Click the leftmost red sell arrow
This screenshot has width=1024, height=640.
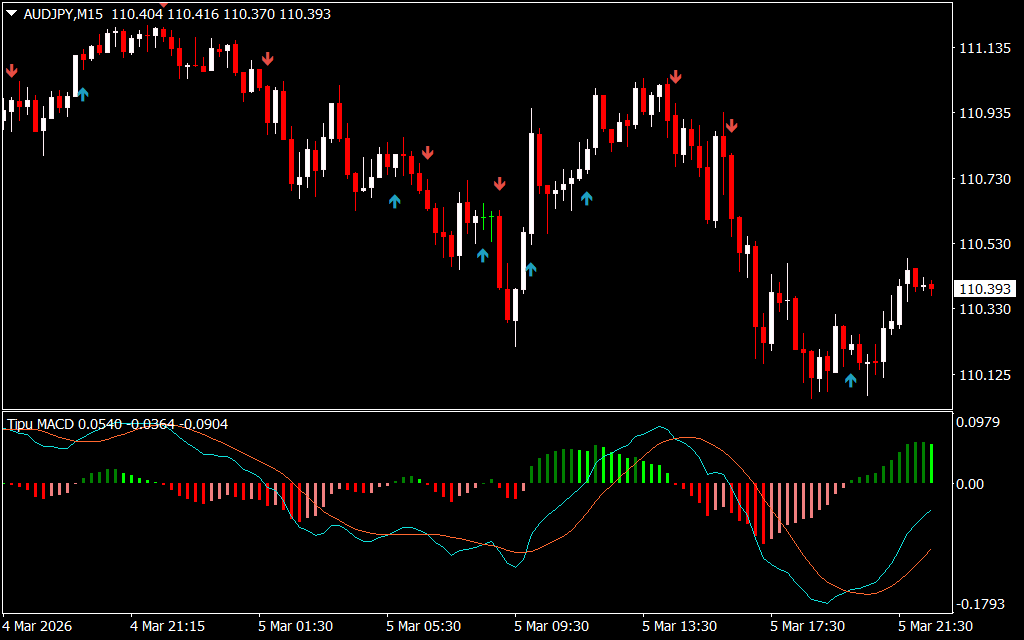pyautogui.click(x=11, y=70)
